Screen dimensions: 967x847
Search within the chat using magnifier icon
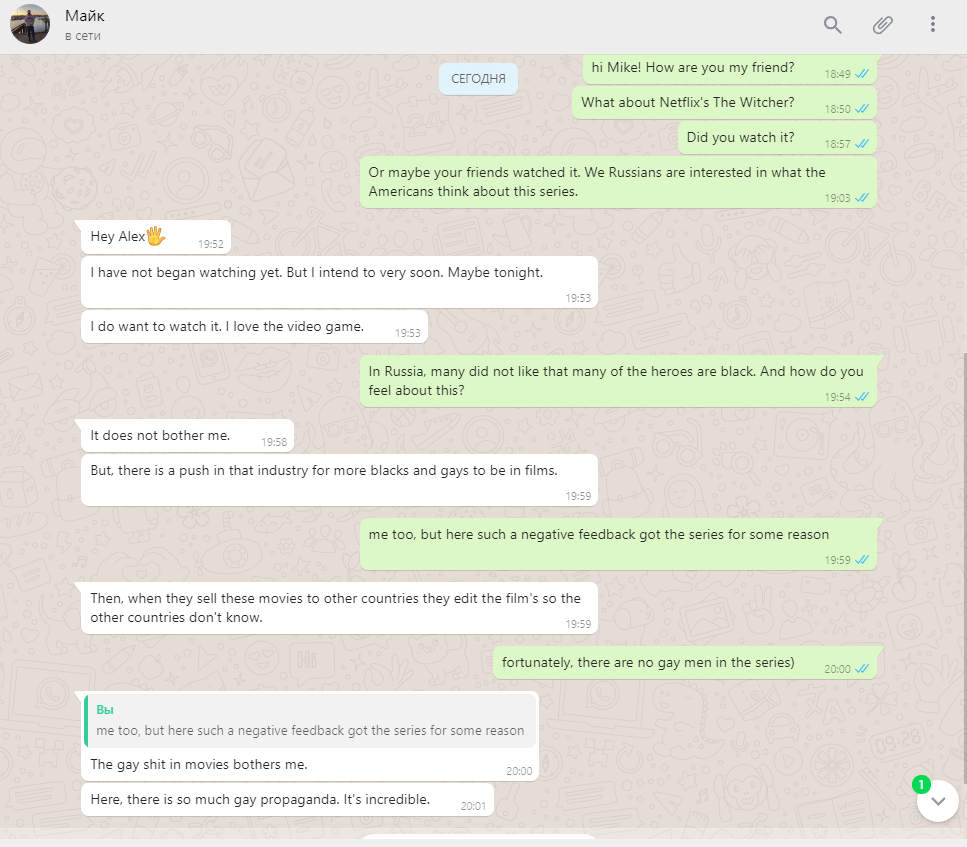[833, 25]
